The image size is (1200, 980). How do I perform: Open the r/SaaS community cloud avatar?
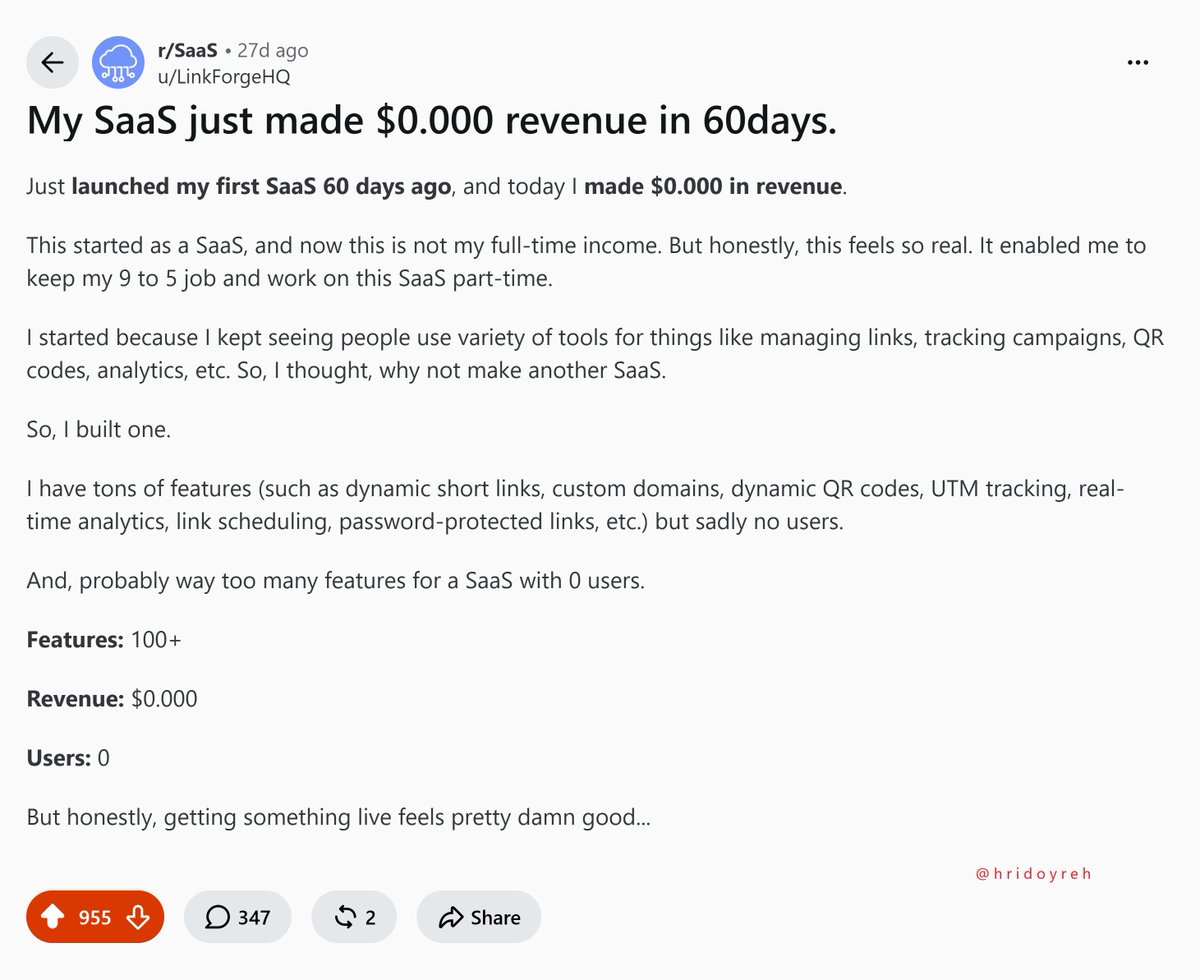[118, 63]
